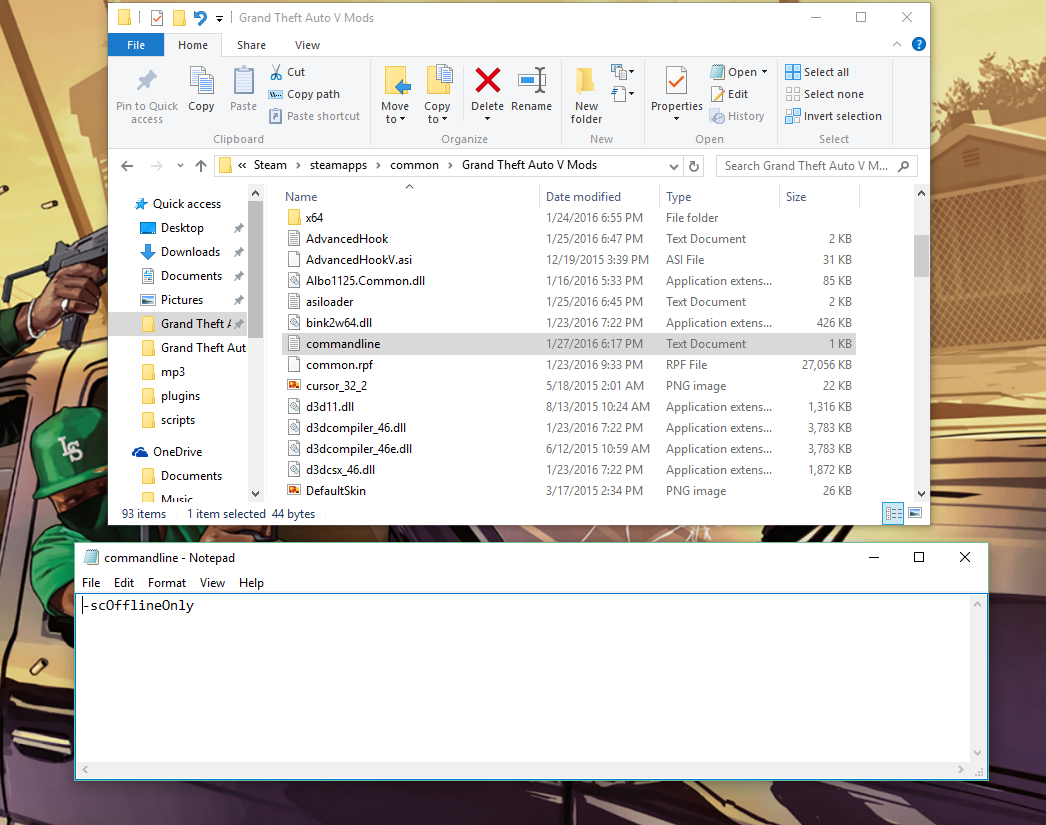Click the navigation pane scrollbar thumb
This screenshot has height=825, width=1046.
pyautogui.click(x=255, y=269)
